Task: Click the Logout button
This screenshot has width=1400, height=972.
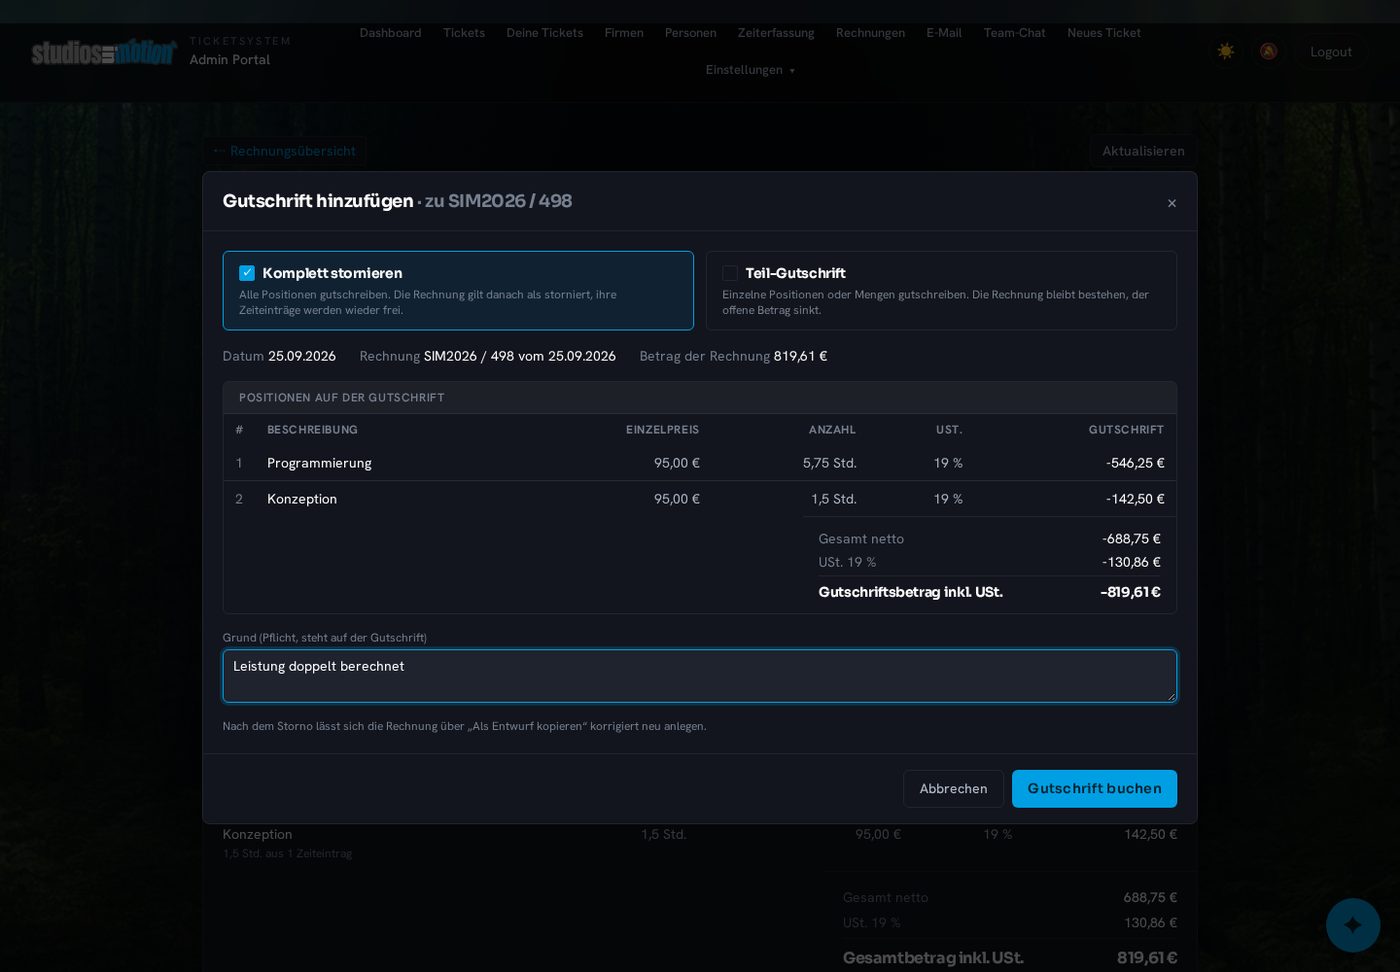Action: (x=1331, y=52)
